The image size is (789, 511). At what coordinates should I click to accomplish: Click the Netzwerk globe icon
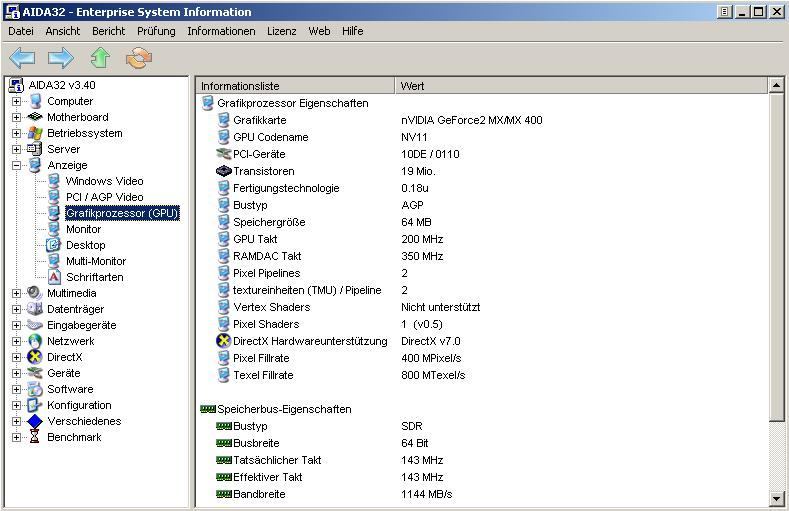tap(35, 341)
